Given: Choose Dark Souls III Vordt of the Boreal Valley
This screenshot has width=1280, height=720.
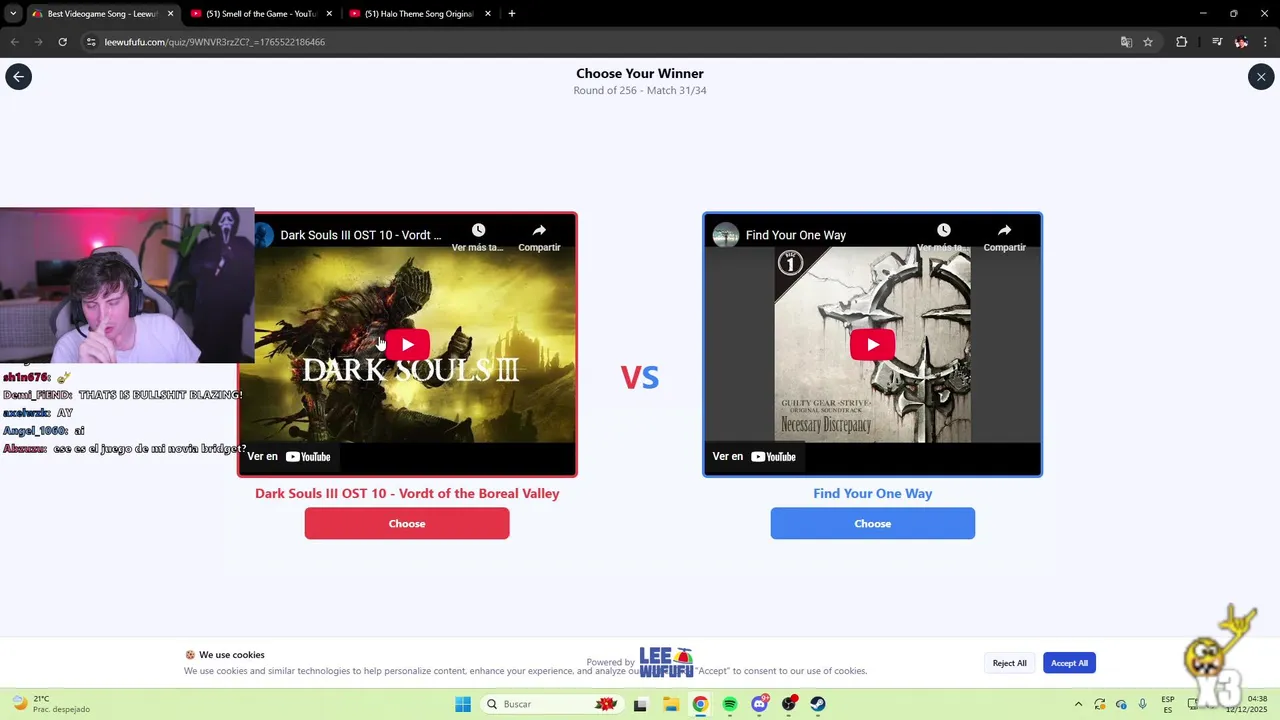Looking at the screenshot, I should click(x=407, y=524).
